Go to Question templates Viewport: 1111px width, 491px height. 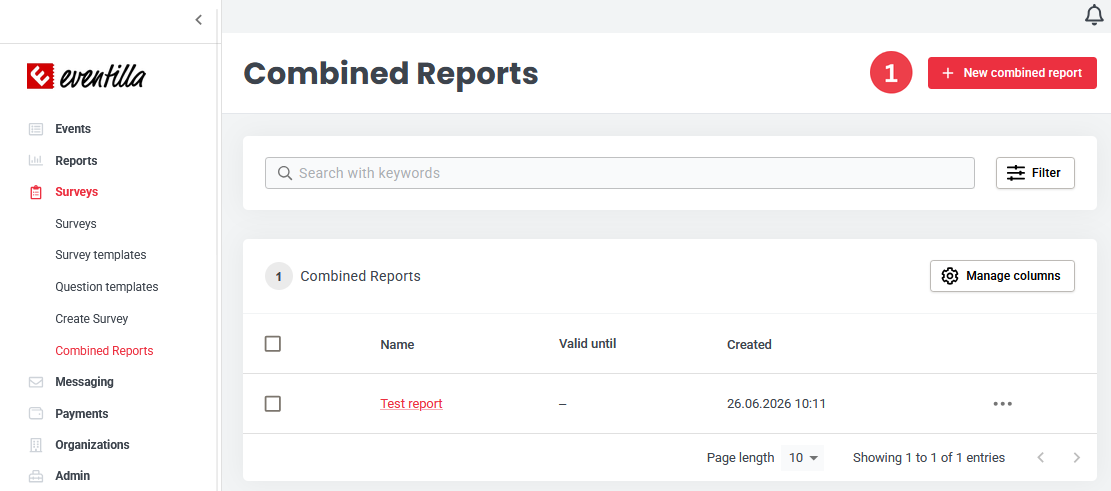point(106,287)
